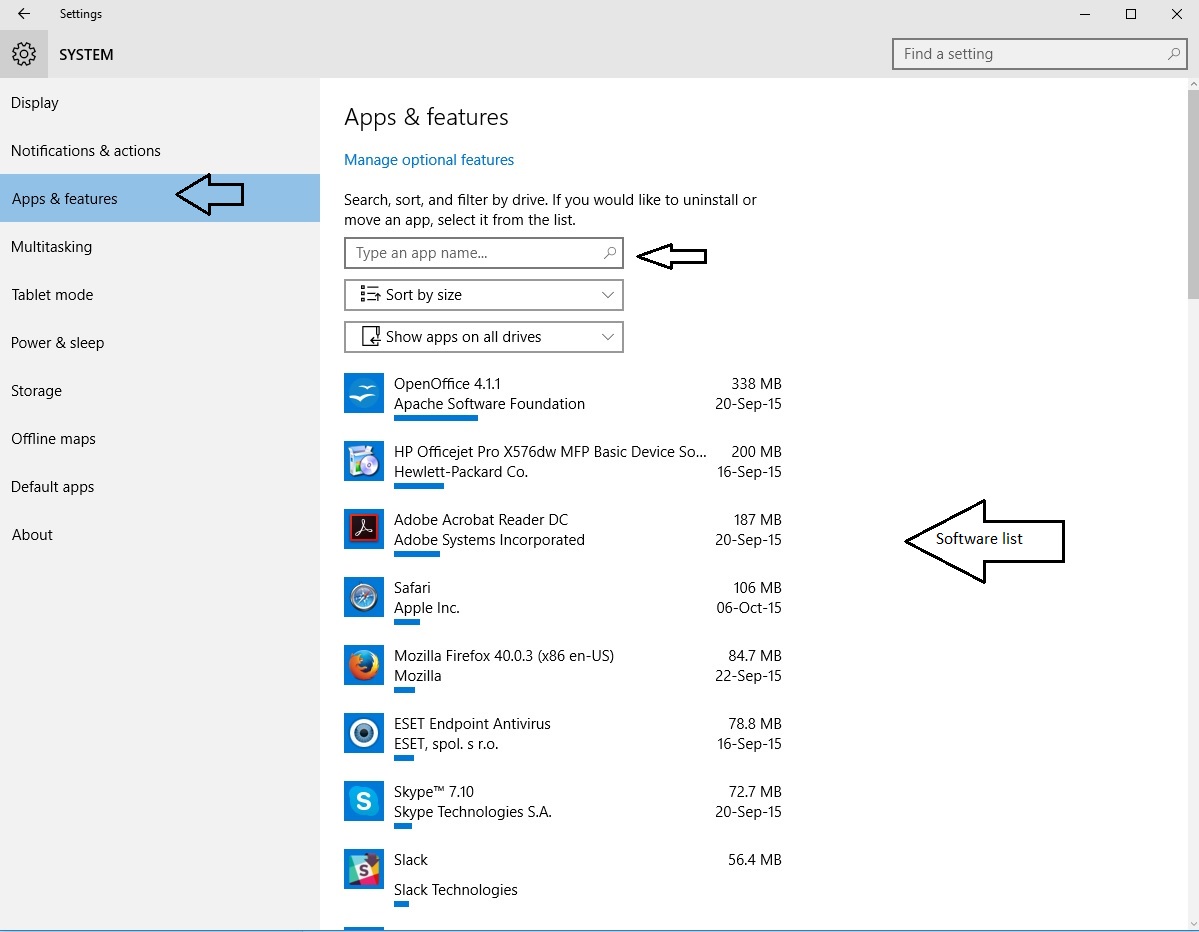Screen dimensions: 1199x932
Task: Click Apache Software Foundation publisher text
Action: coord(489,404)
